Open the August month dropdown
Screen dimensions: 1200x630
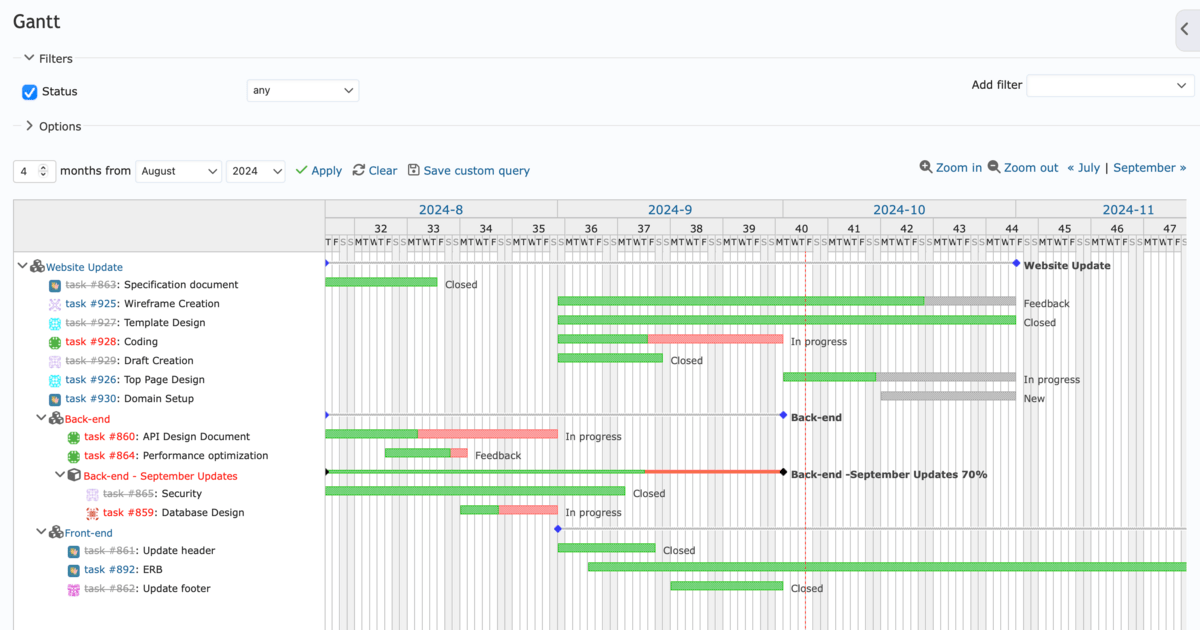point(178,170)
